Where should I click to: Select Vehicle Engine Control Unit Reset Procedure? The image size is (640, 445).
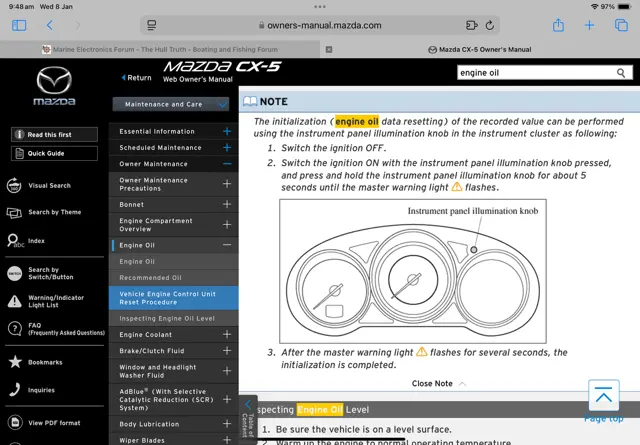tap(173, 298)
